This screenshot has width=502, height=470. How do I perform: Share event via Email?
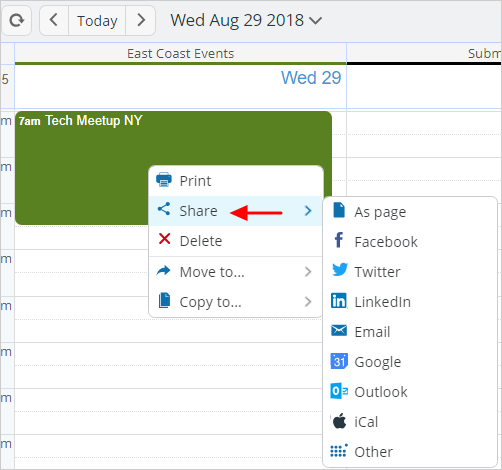(x=410, y=332)
